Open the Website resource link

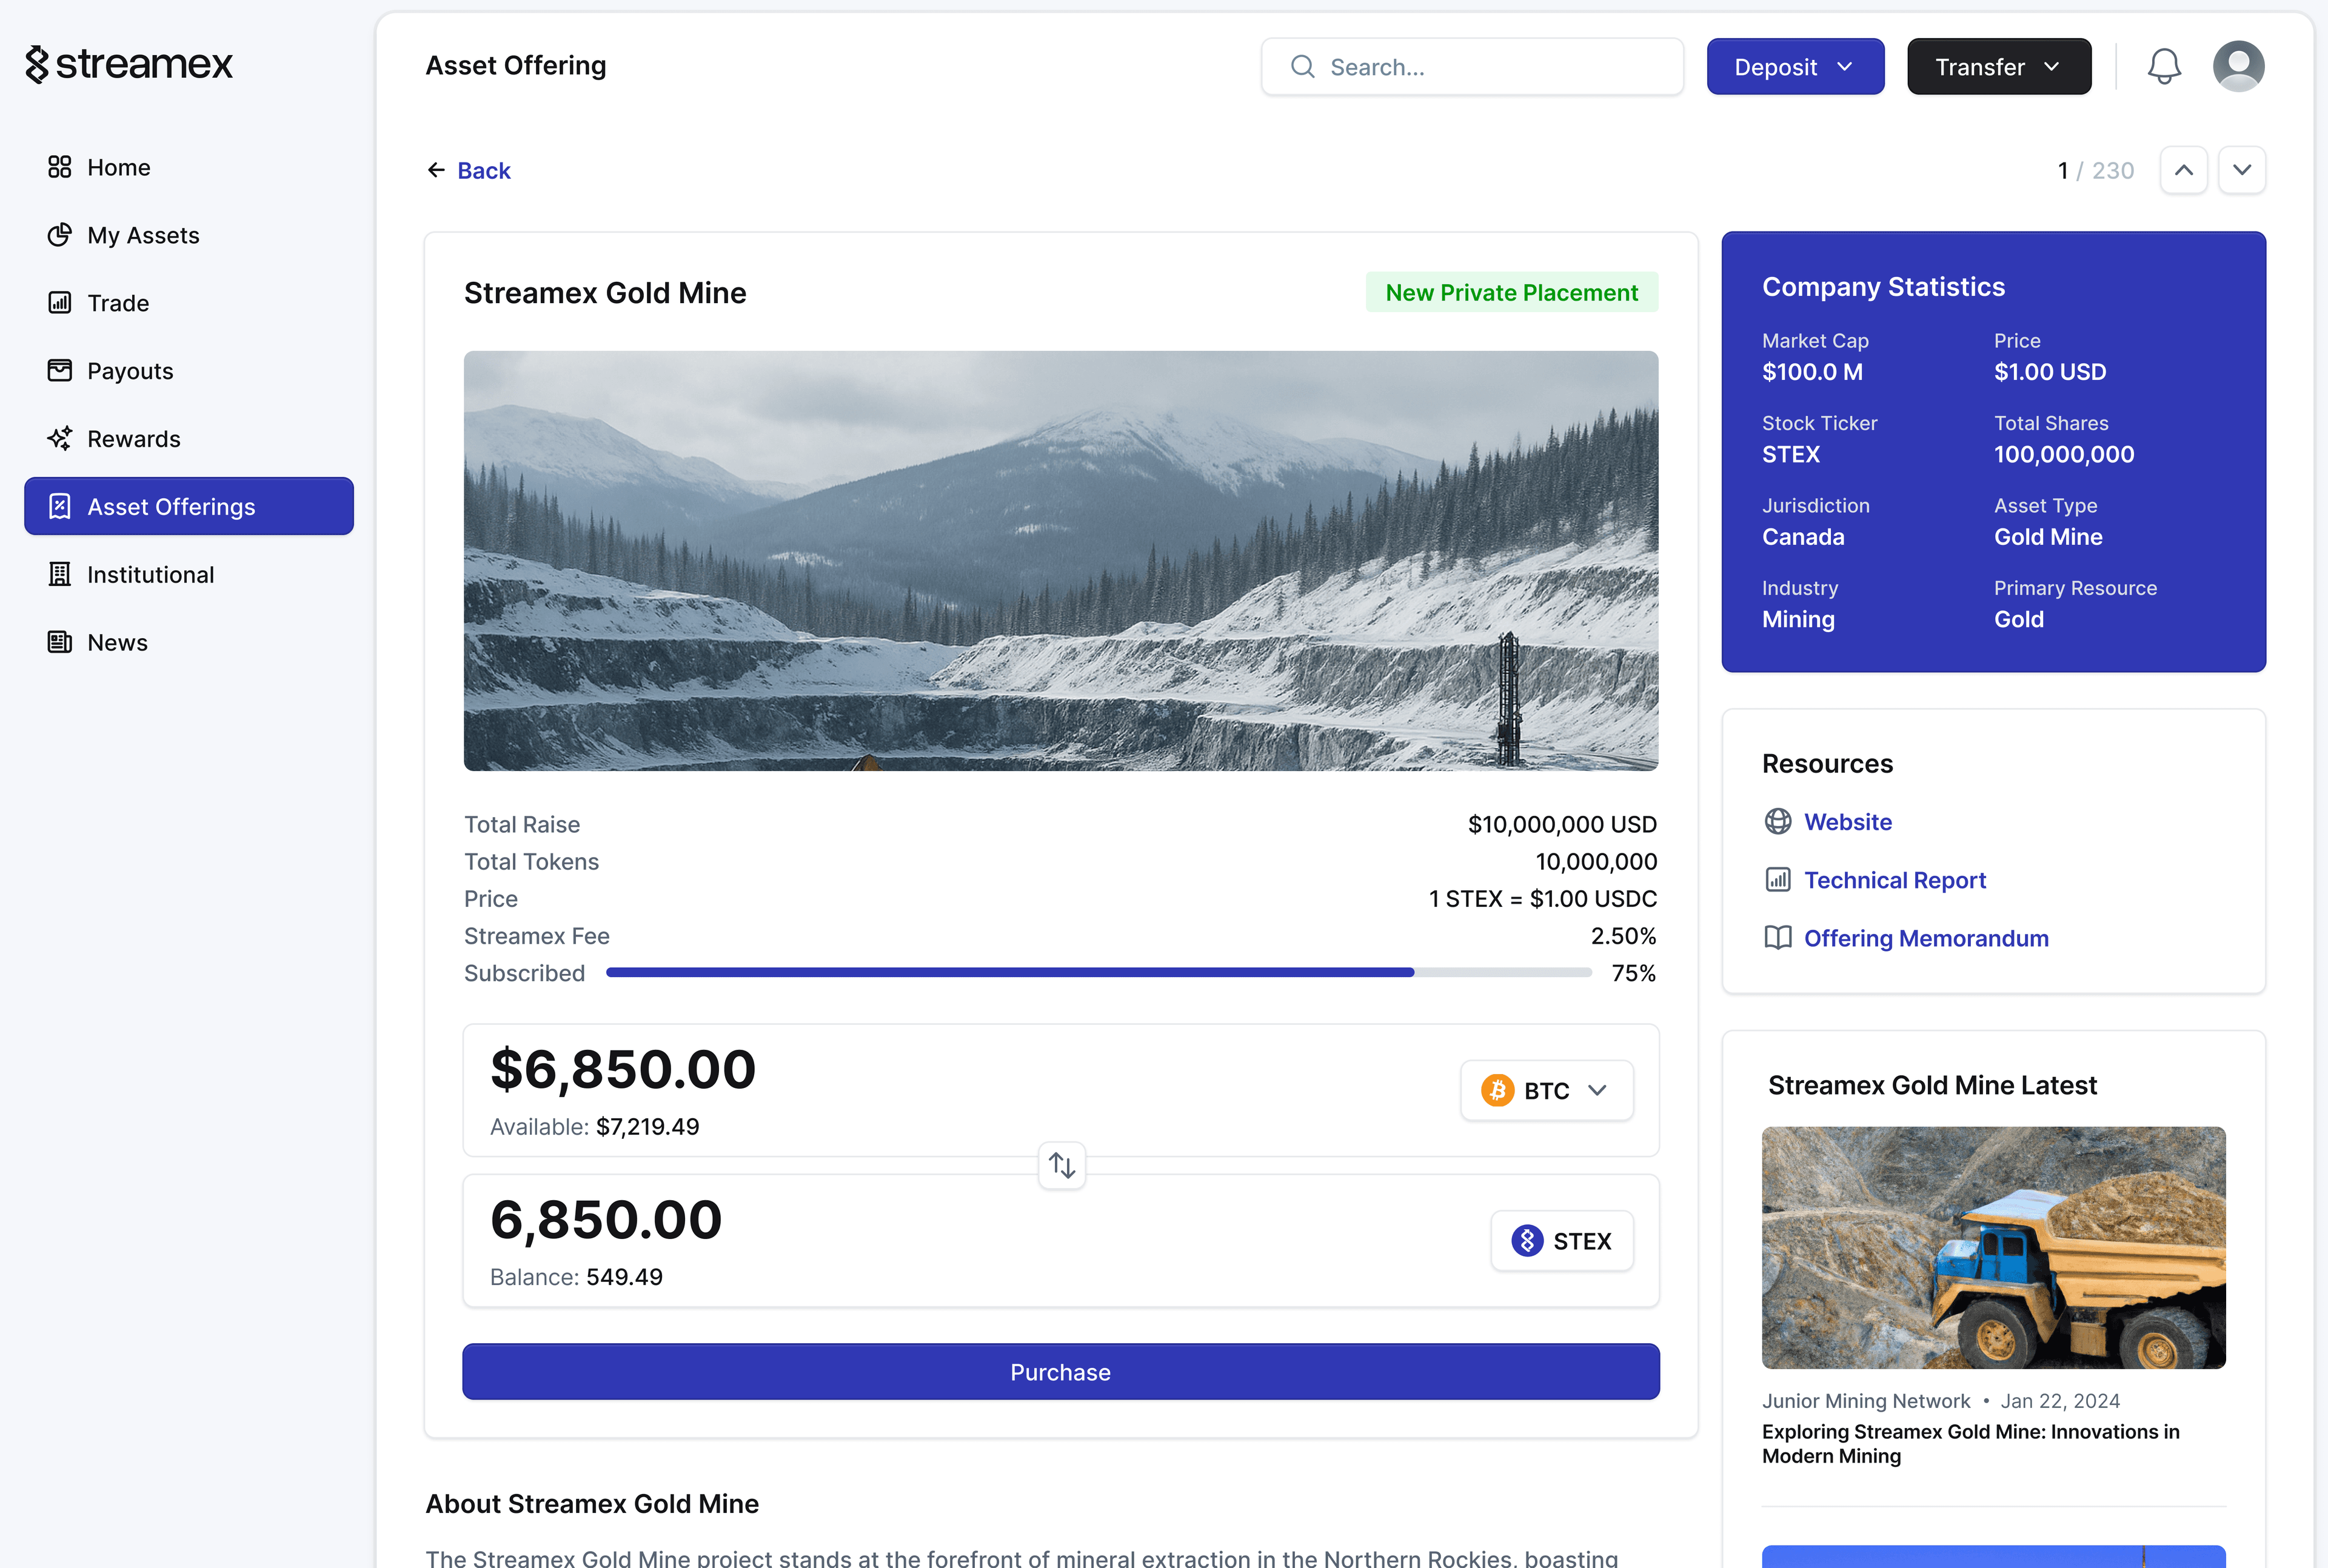point(1848,822)
